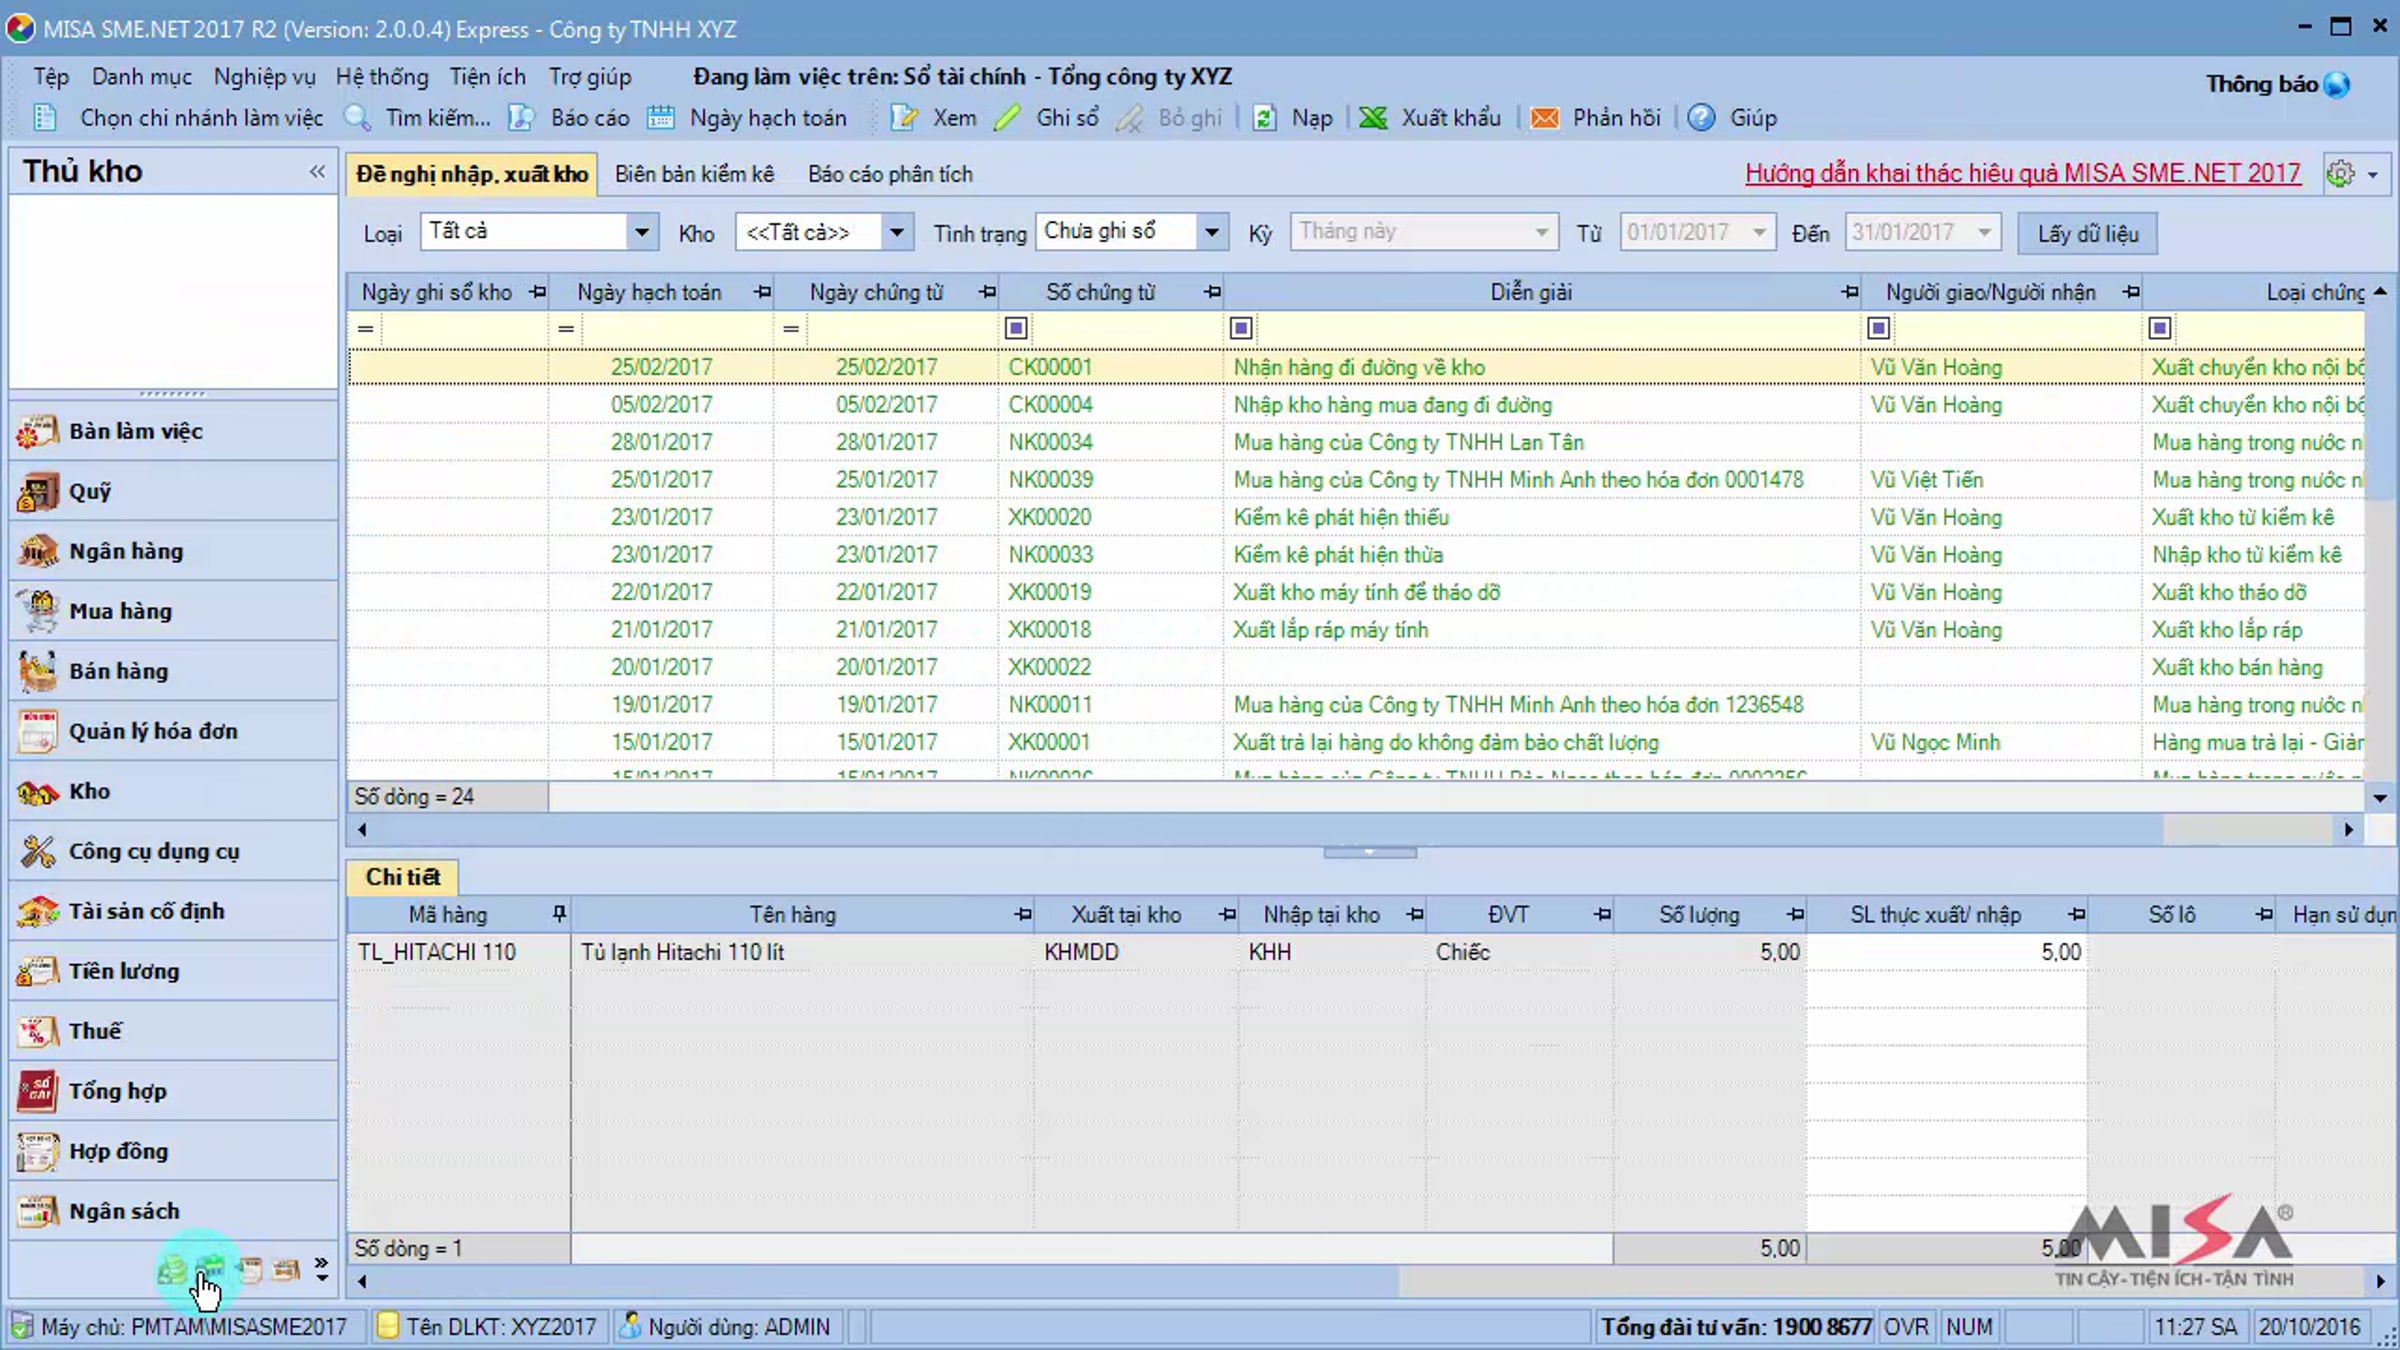2400x1350 pixels.
Task: Pin the Ngày ghi sổ kho column
Action: coord(538,292)
